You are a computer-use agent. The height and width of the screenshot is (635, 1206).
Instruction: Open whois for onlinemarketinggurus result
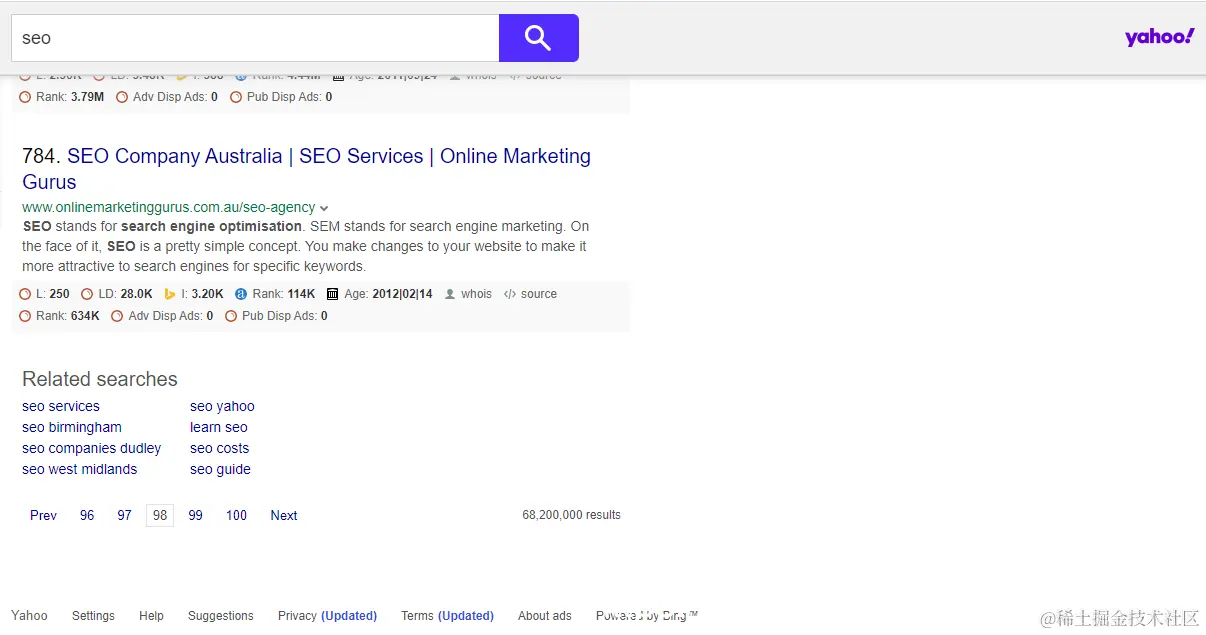point(468,294)
